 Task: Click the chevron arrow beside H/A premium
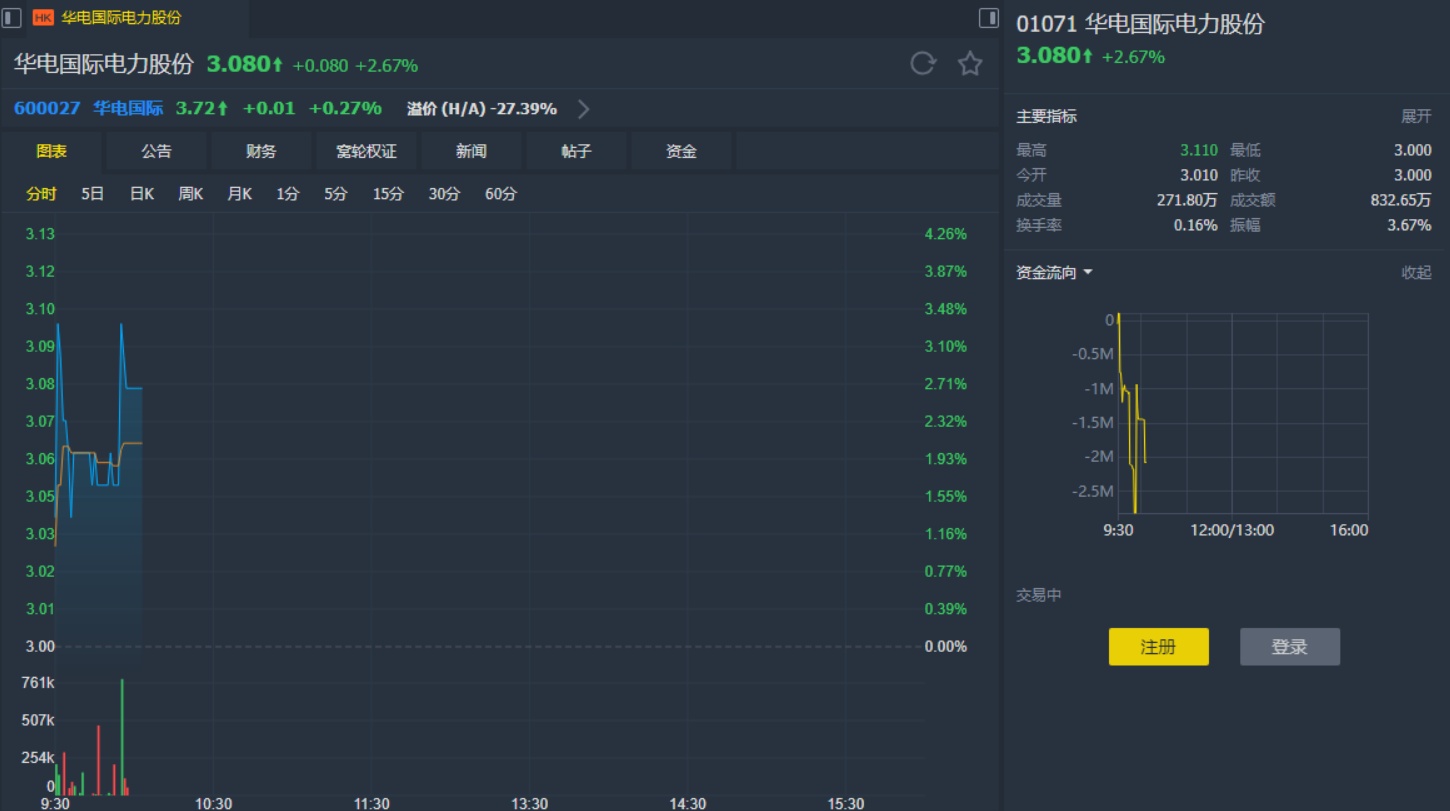584,109
